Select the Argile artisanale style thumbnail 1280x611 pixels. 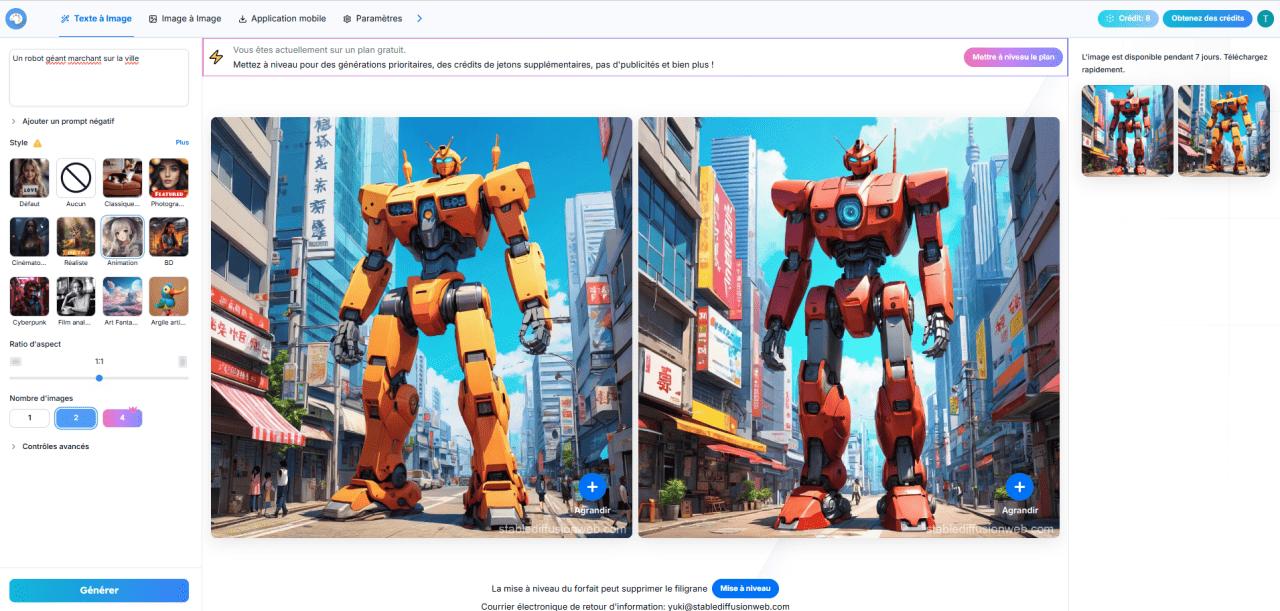coord(169,297)
